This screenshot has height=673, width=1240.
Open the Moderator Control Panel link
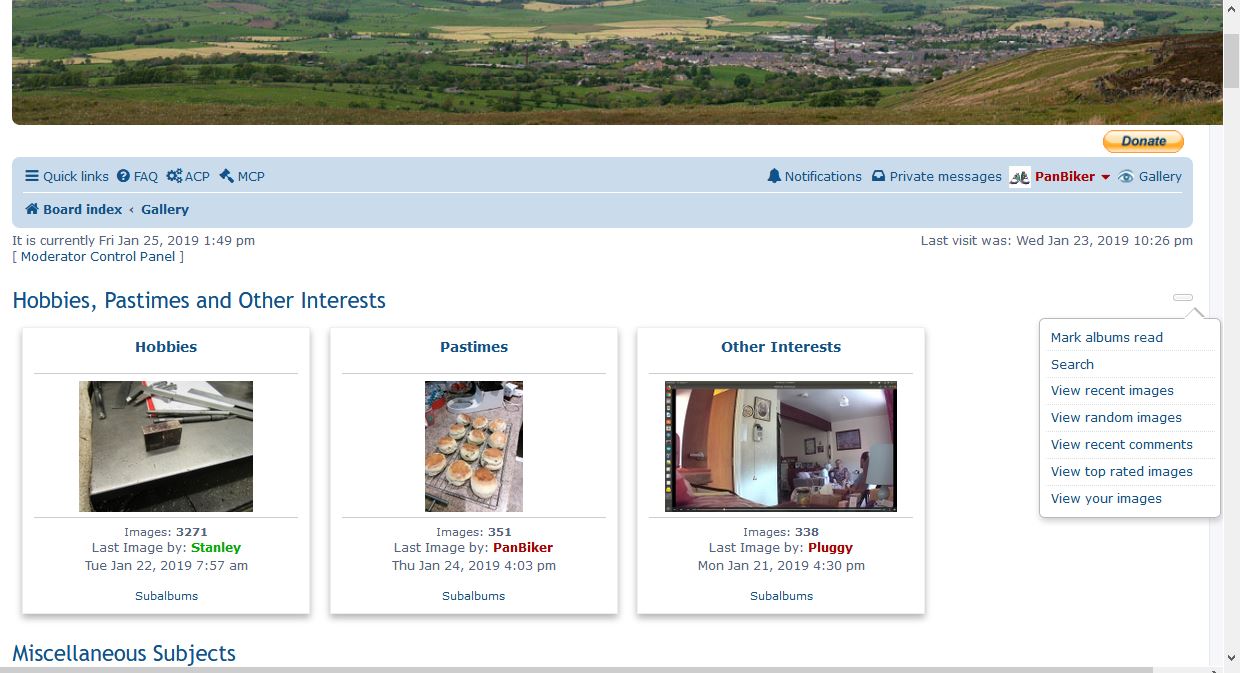point(98,257)
